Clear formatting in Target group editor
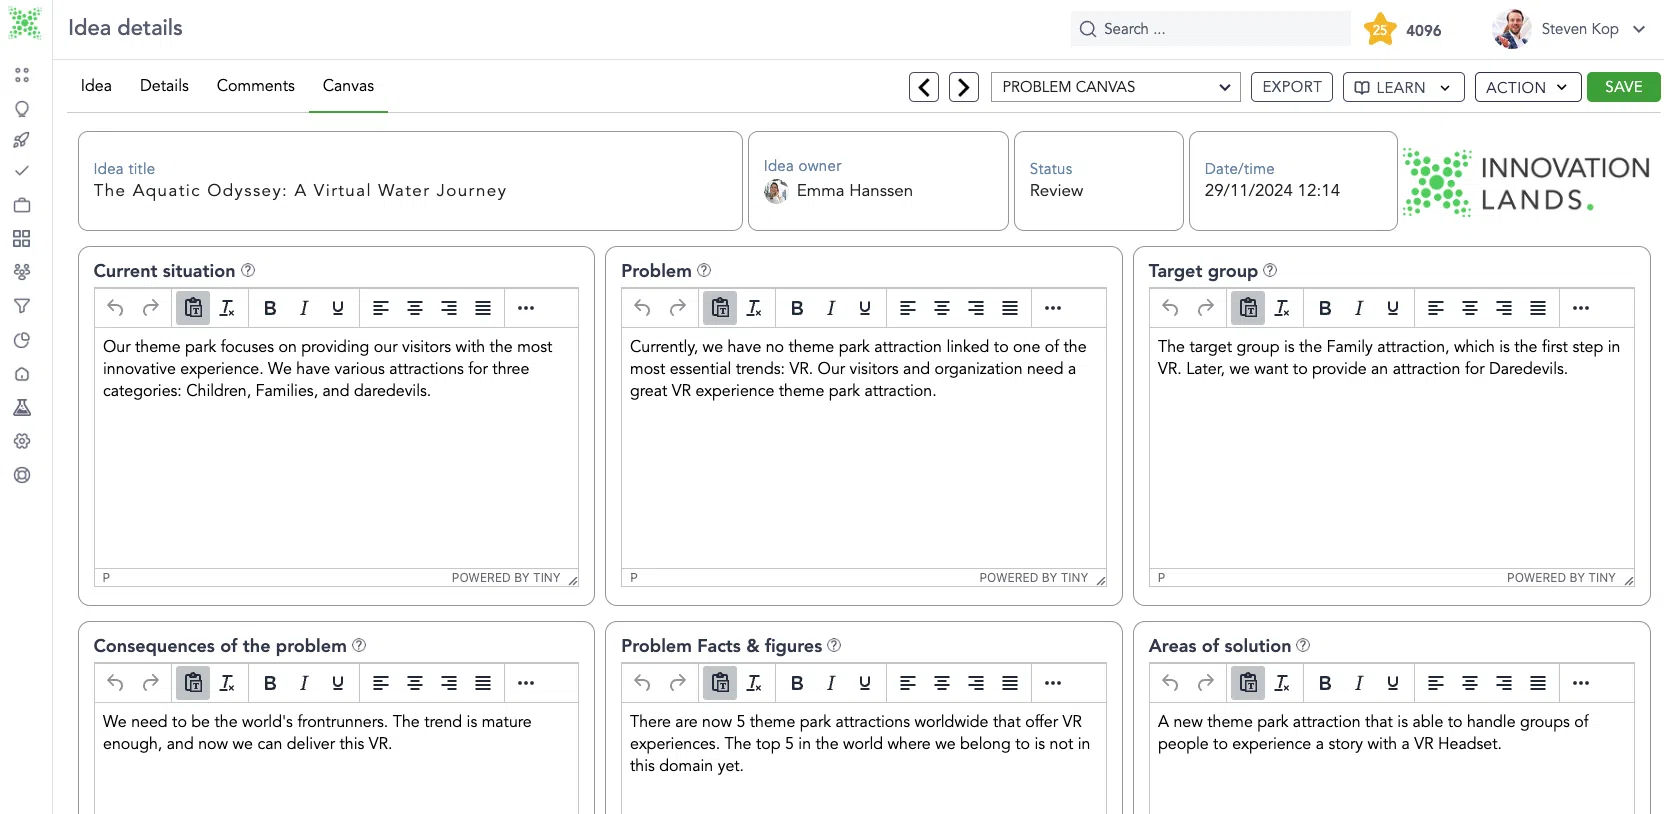The height and width of the screenshot is (814, 1664). pos(1282,308)
